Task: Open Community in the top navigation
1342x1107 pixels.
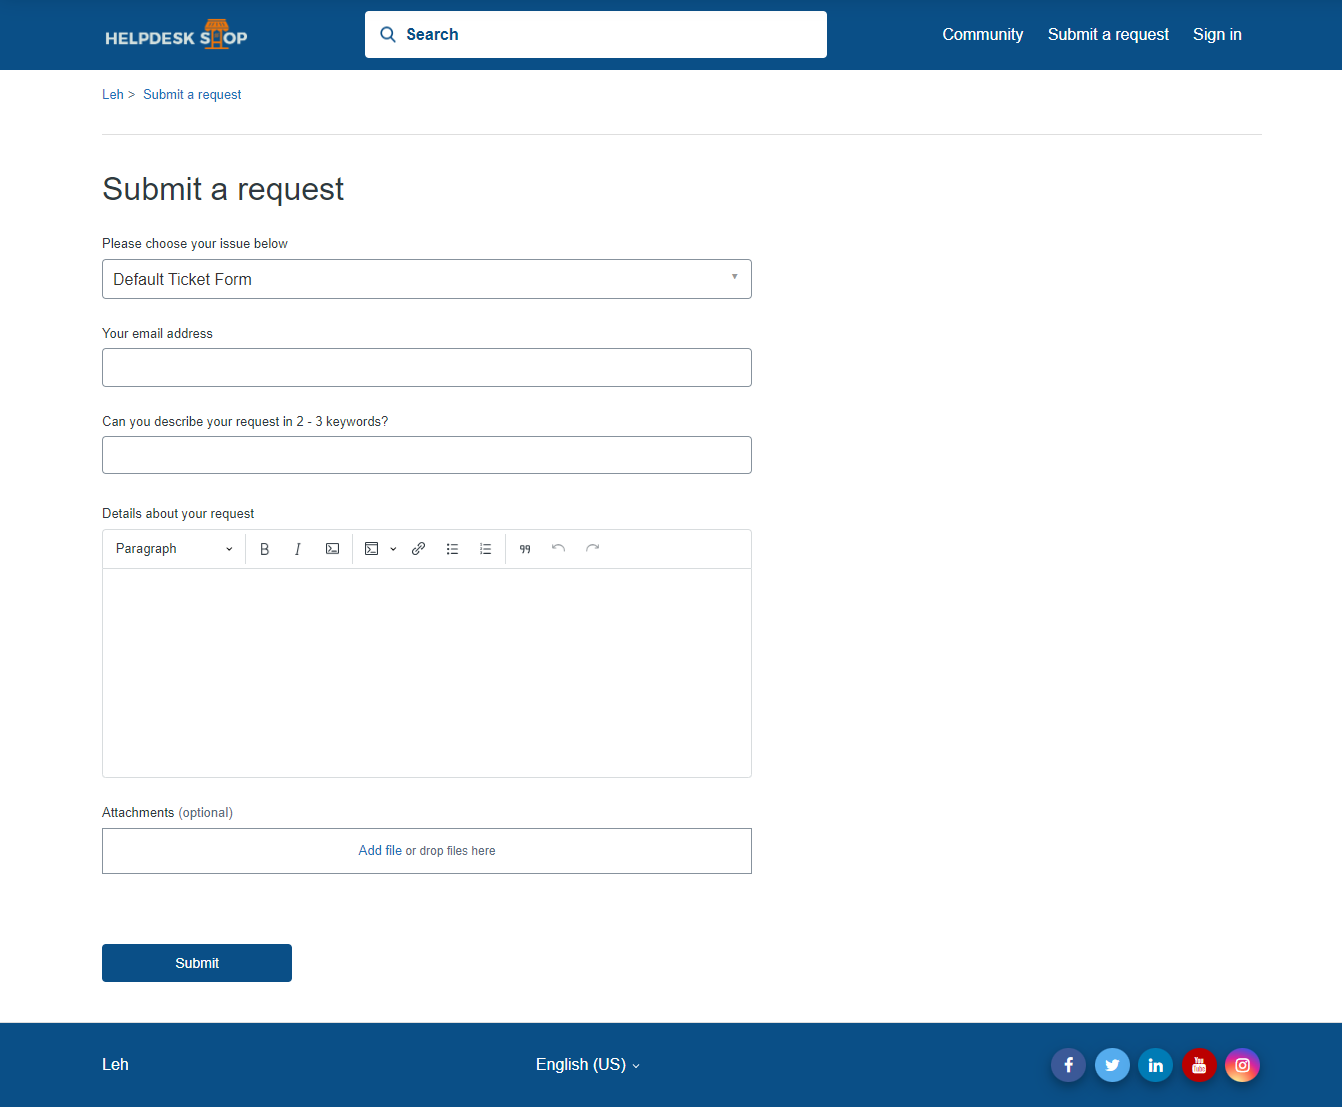Action: [982, 35]
